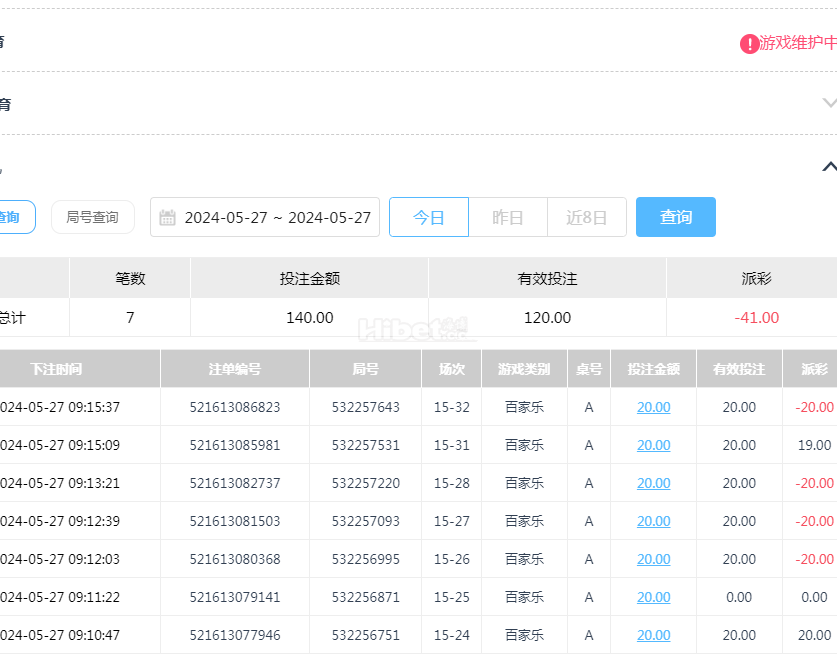The width and height of the screenshot is (837, 659).
Task: Open bet amount link for order 521613082737
Action: click(653, 483)
